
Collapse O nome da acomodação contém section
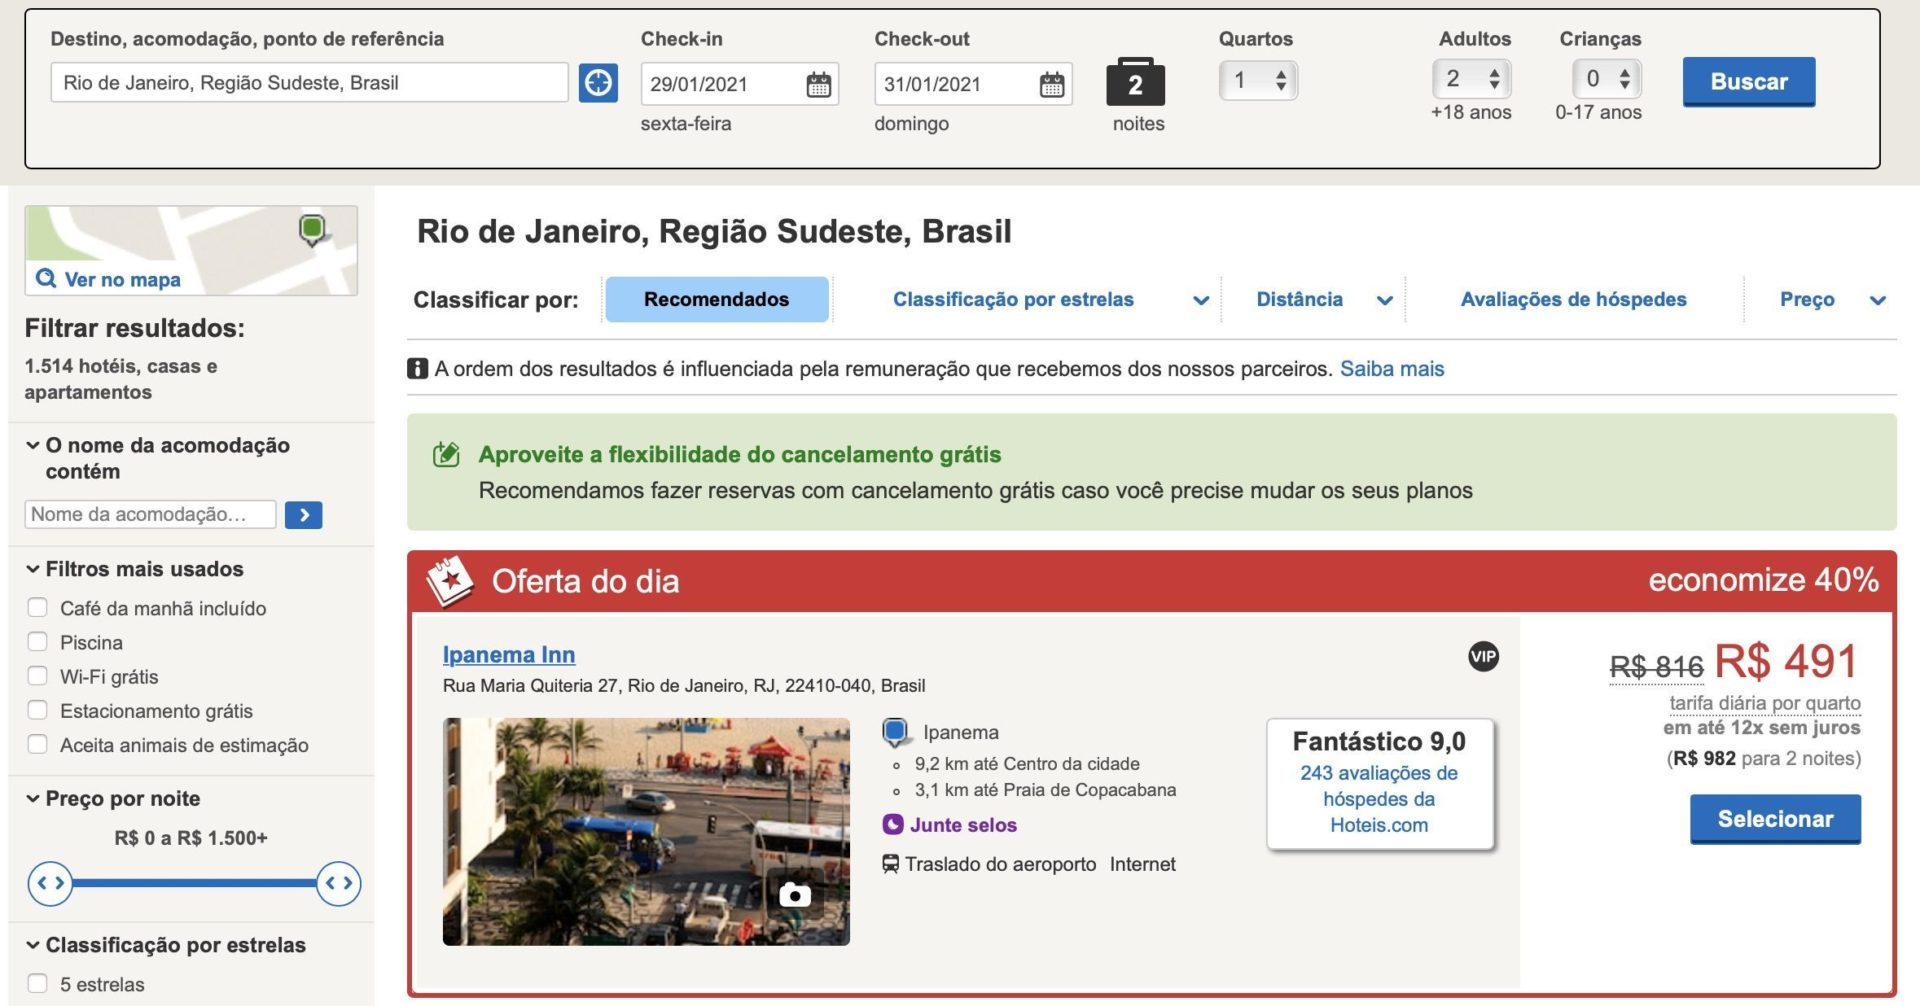click(x=33, y=445)
